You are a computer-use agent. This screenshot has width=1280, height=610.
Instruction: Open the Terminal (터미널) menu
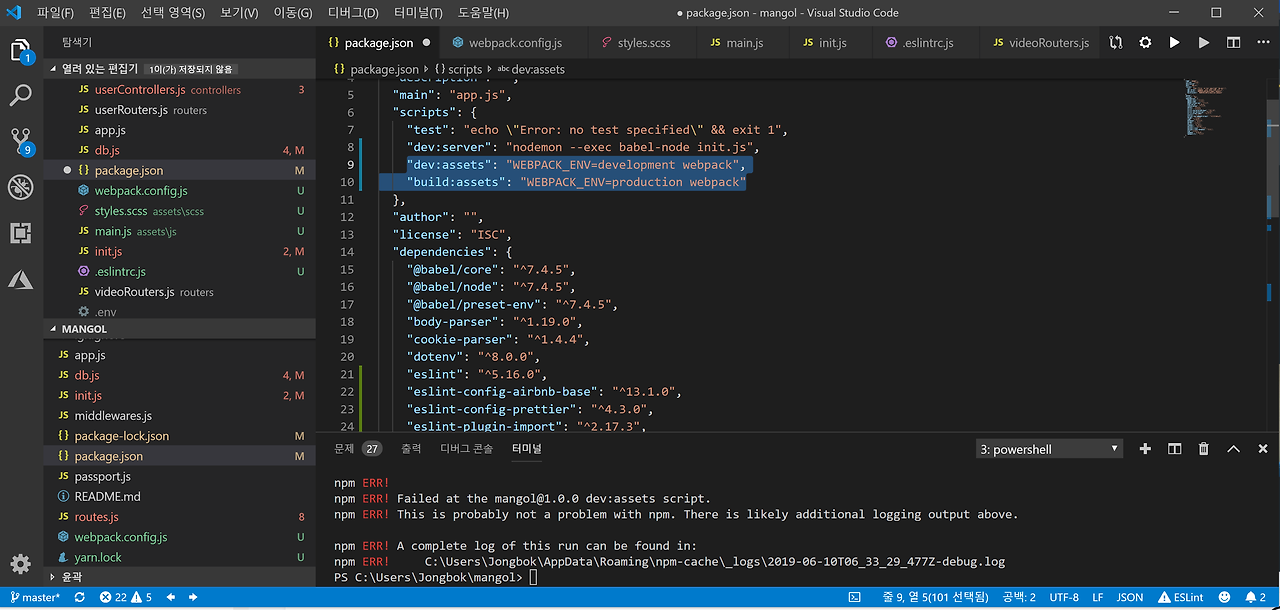click(x=418, y=13)
